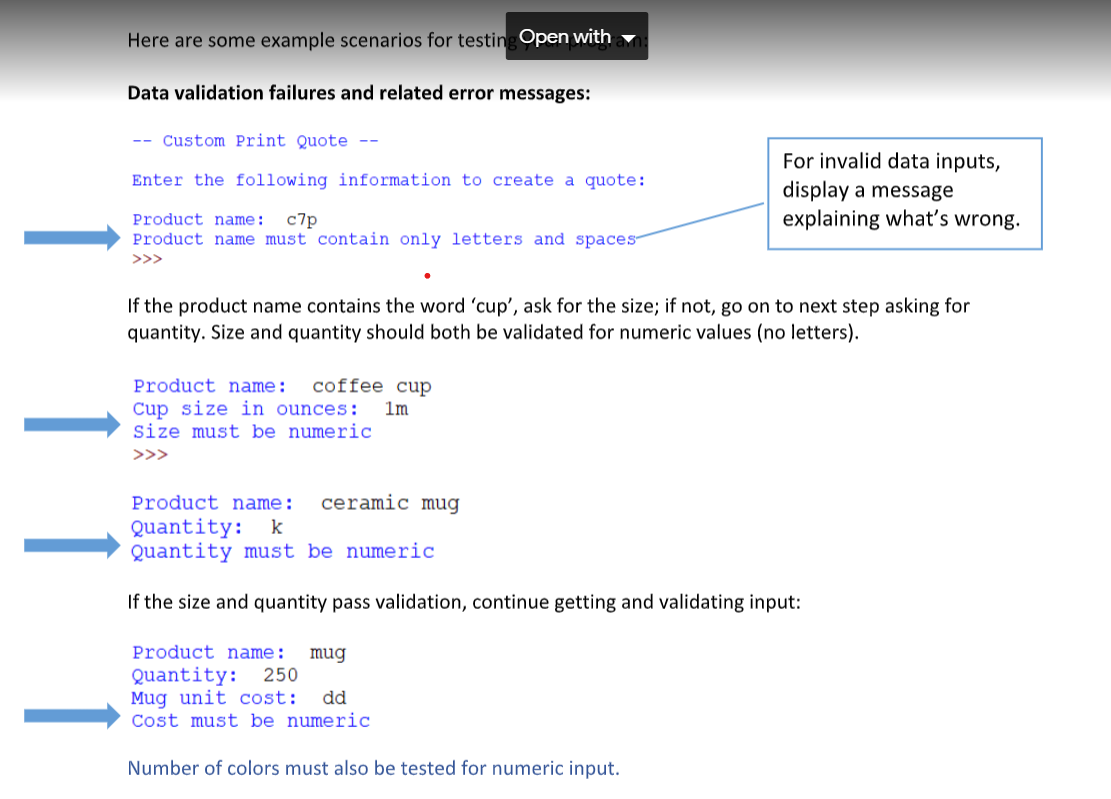Image resolution: width=1111 pixels, height=799 pixels.
Task: Click the callout box about invalid data inputs
Action: (x=903, y=192)
